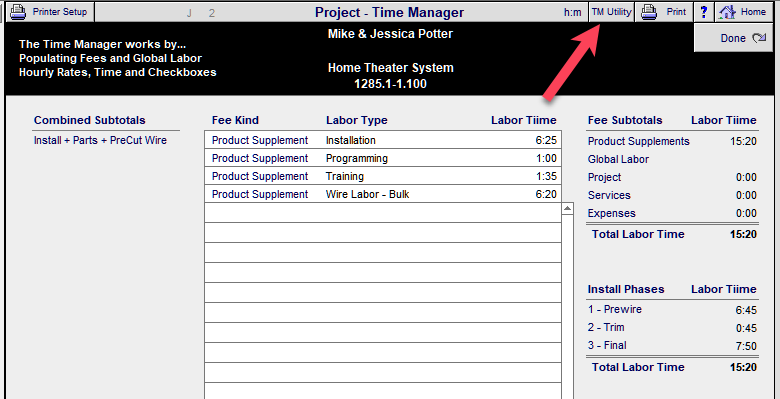Print the Time Manager report
This screenshot has width=780, height=399.
point(664,12)
